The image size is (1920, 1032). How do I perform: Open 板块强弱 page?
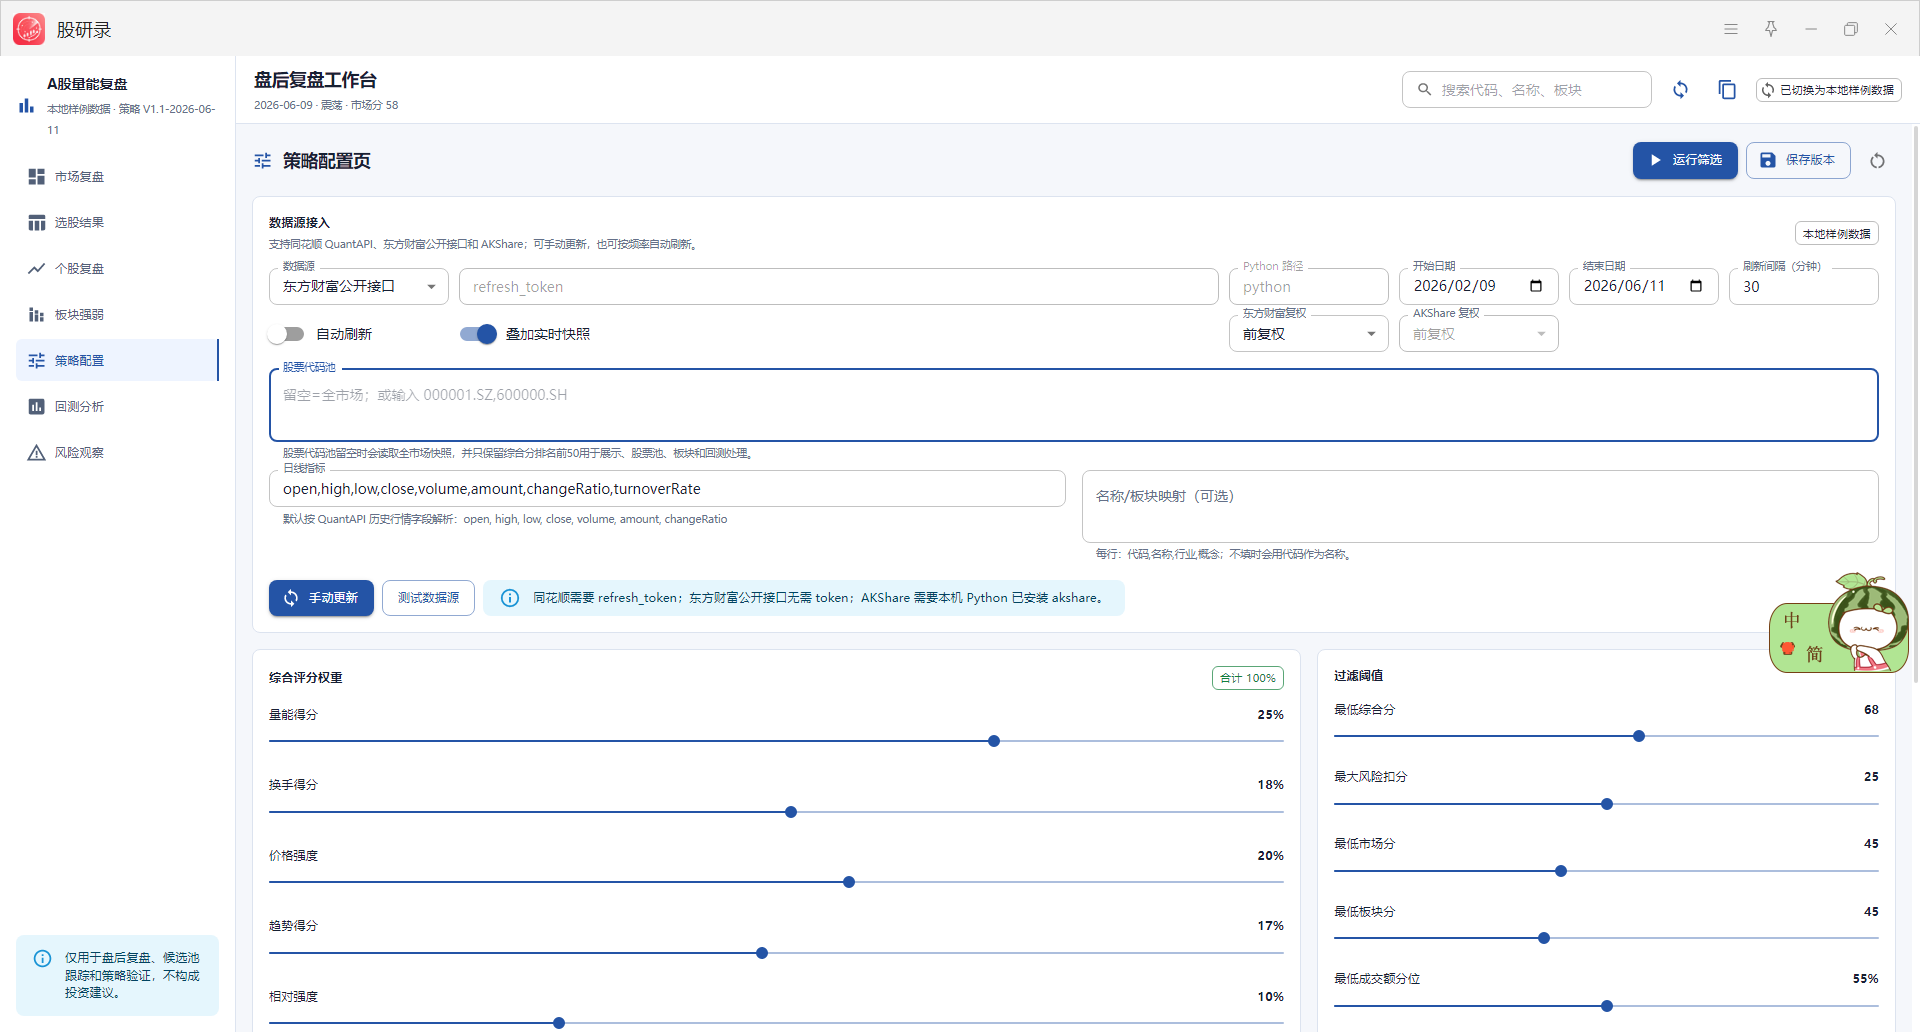(x=117, y=315)
